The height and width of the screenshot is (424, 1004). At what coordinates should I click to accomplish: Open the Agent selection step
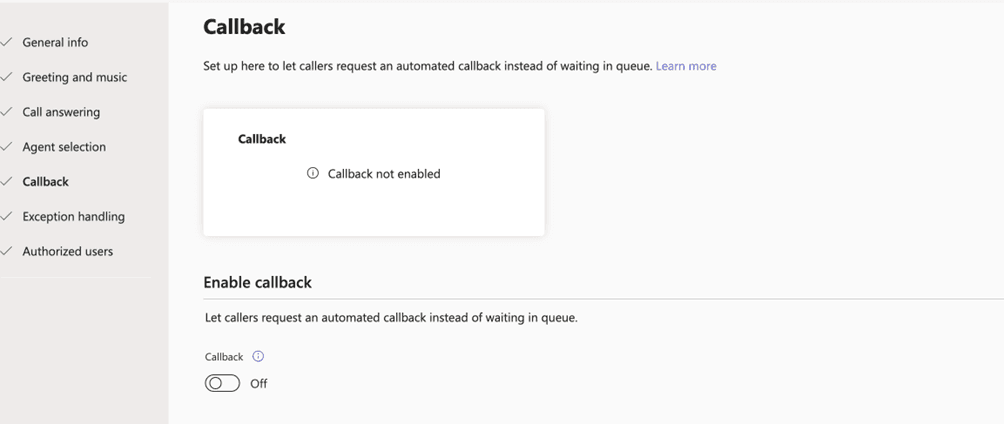[x=64, y=147]
